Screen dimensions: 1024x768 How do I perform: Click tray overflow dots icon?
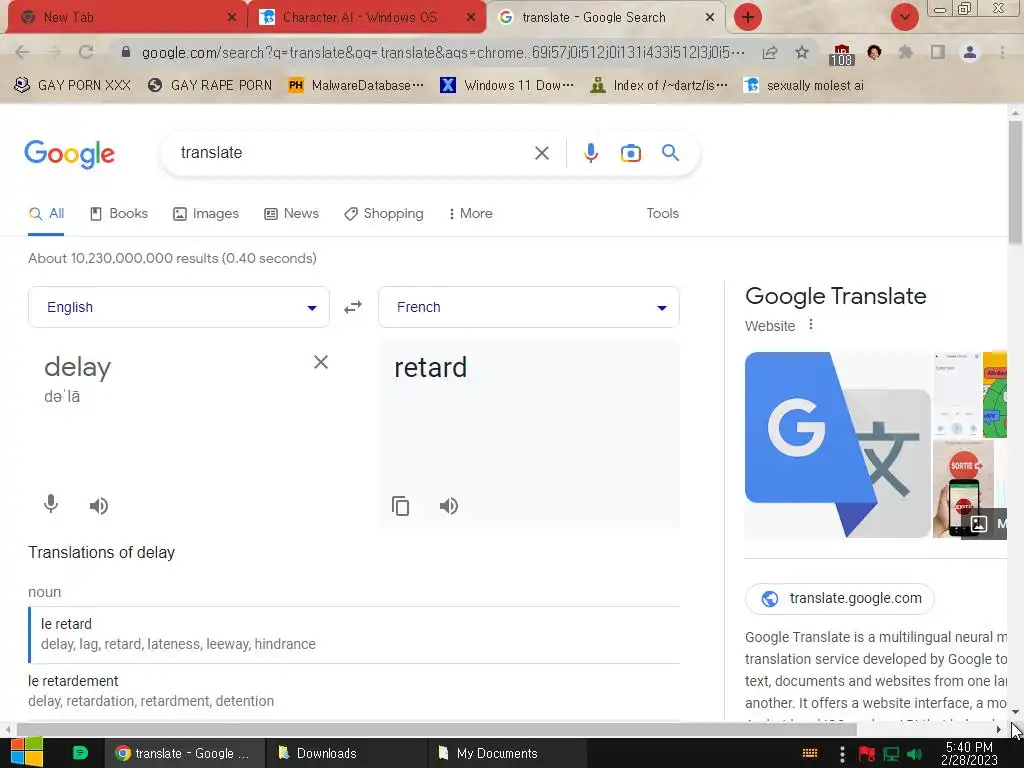click(x=842, y=754)
